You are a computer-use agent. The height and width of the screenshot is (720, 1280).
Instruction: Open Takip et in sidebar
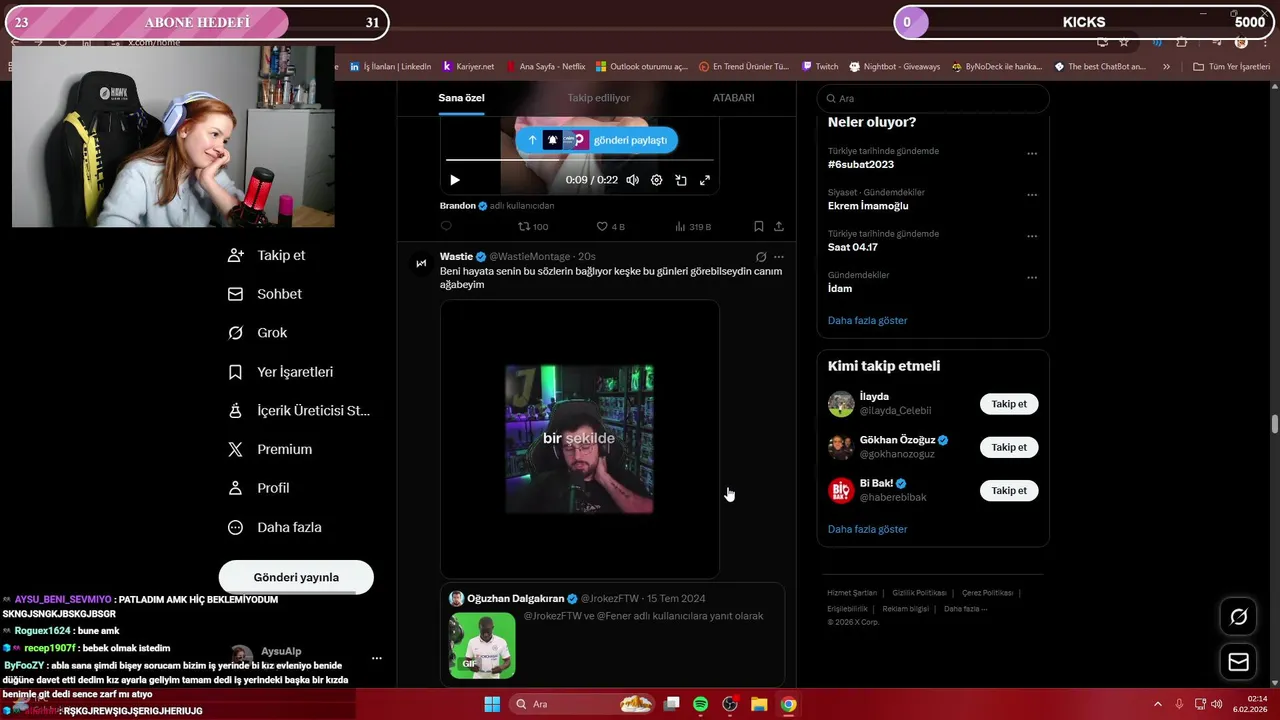point(267,255)
